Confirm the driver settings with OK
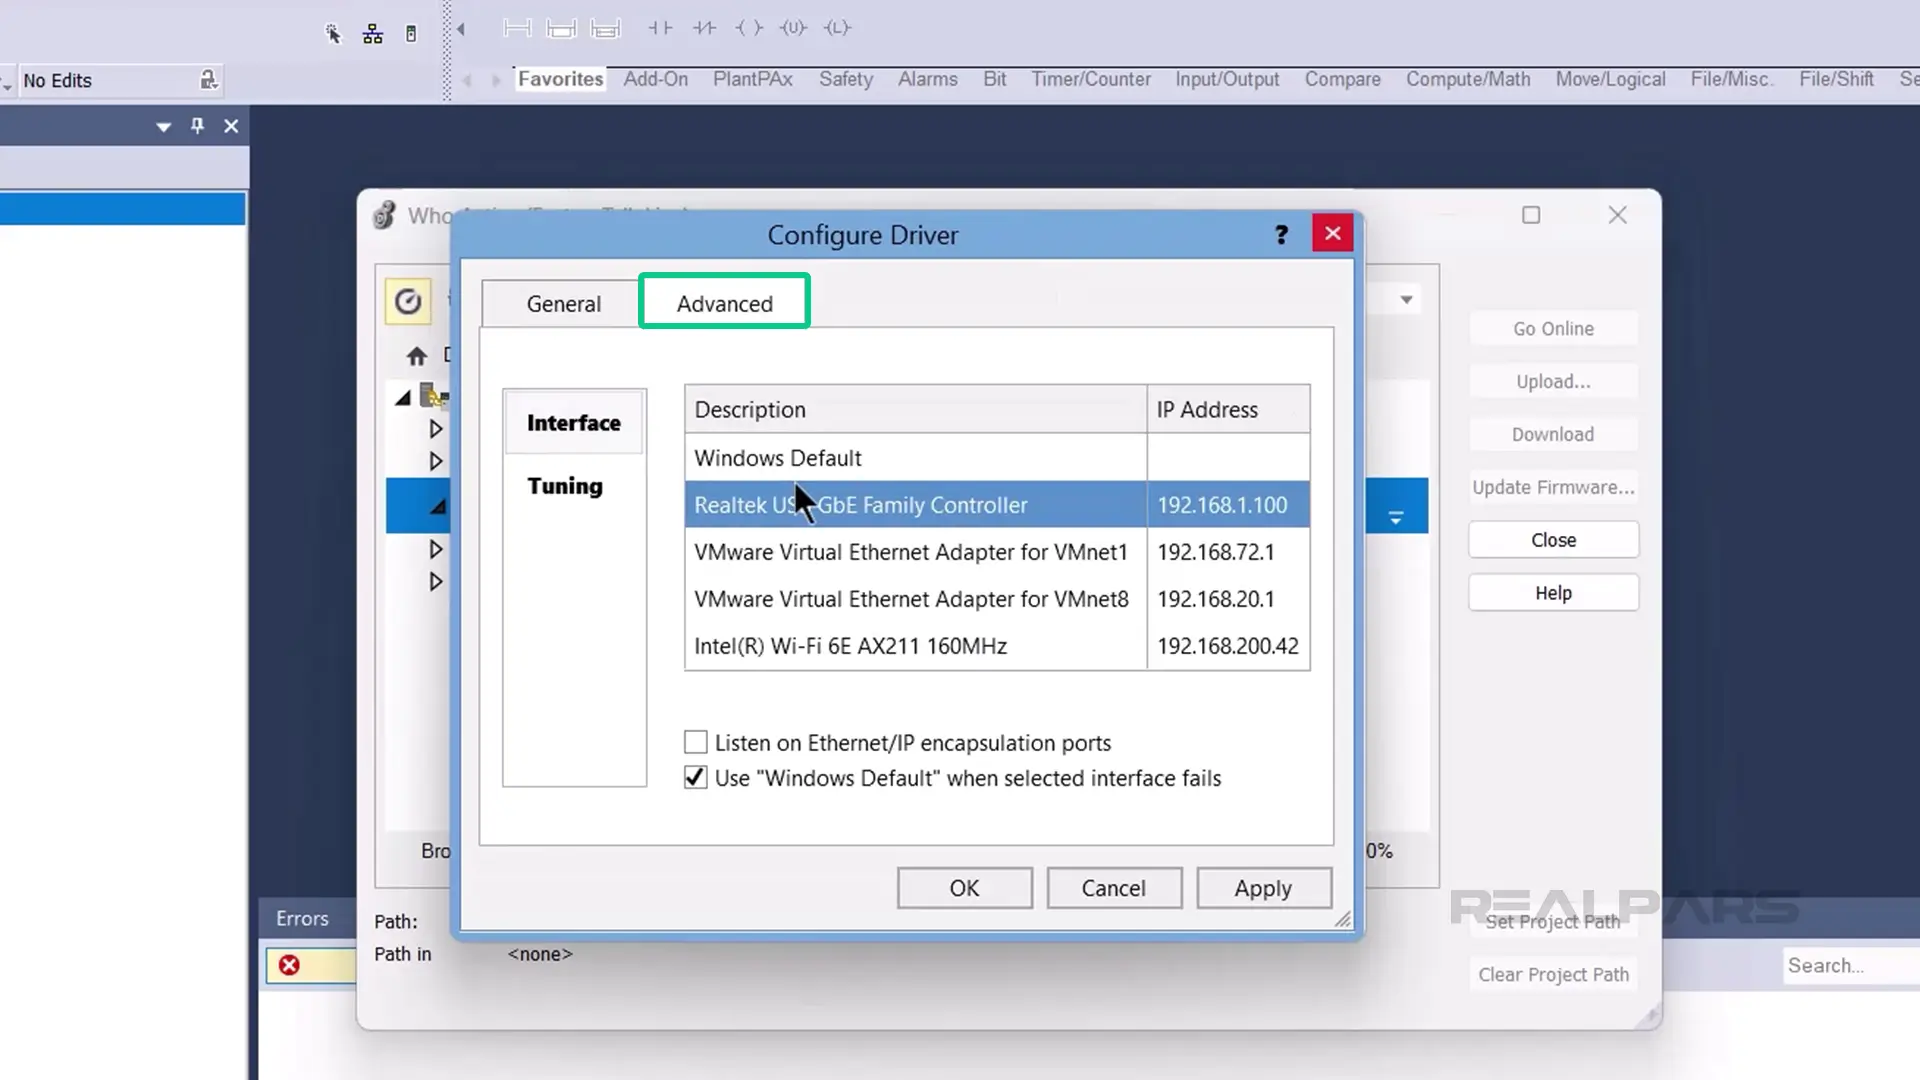Image resolution: width=1920 pixels, height=1080 pixels. (x=964, y=888)
